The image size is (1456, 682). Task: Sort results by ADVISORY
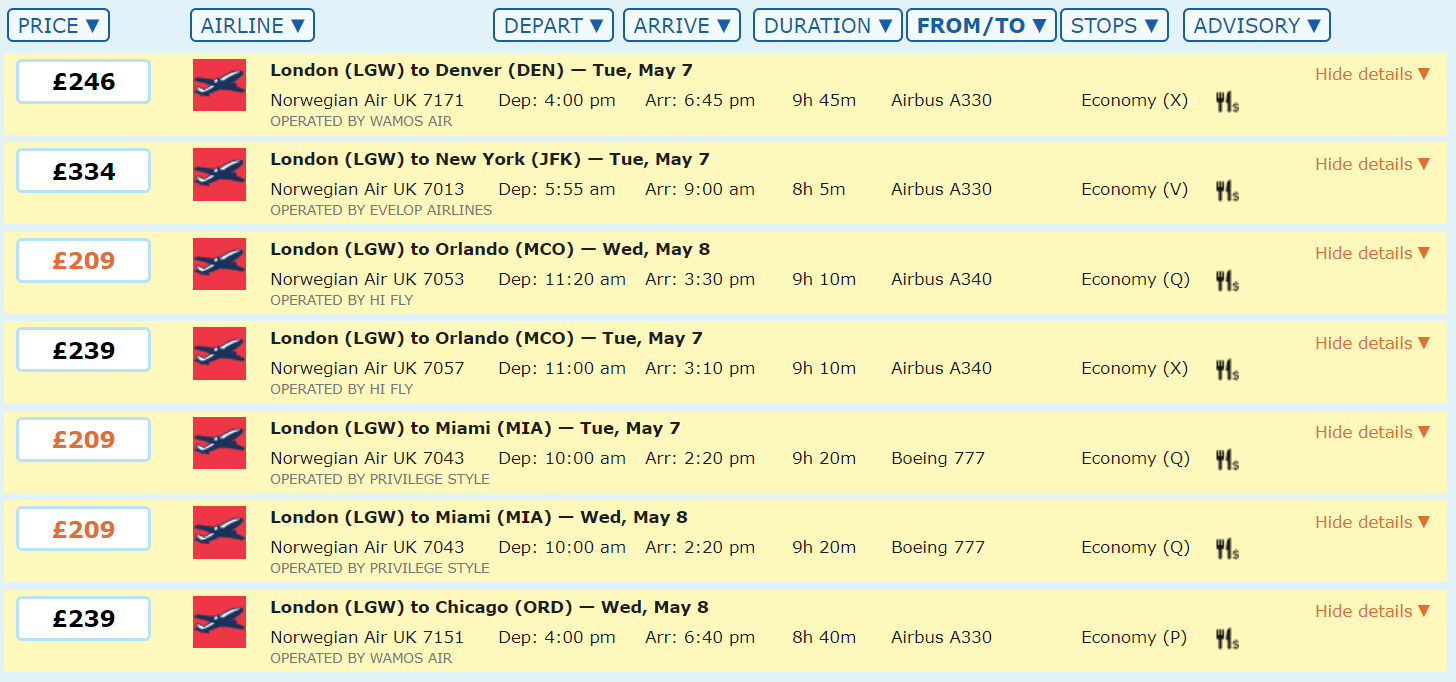[1257, 25]
